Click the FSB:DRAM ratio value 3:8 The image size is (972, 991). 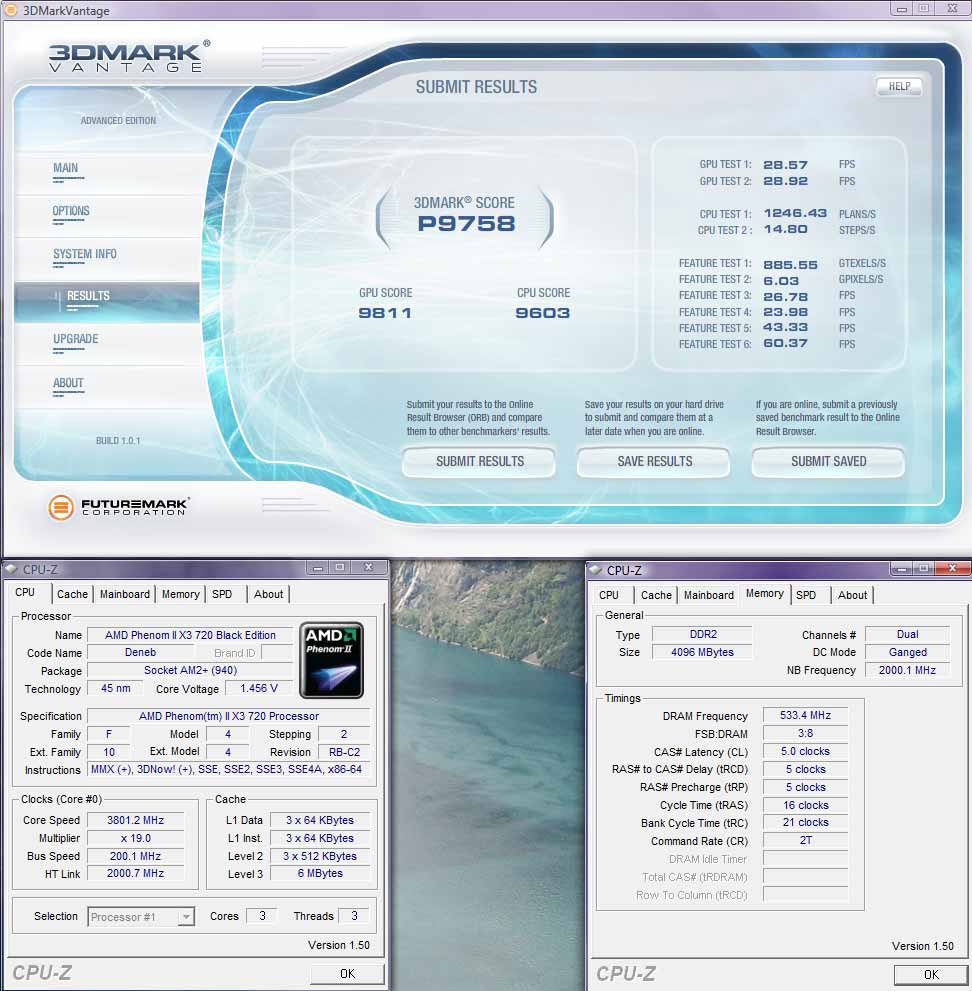805,733
